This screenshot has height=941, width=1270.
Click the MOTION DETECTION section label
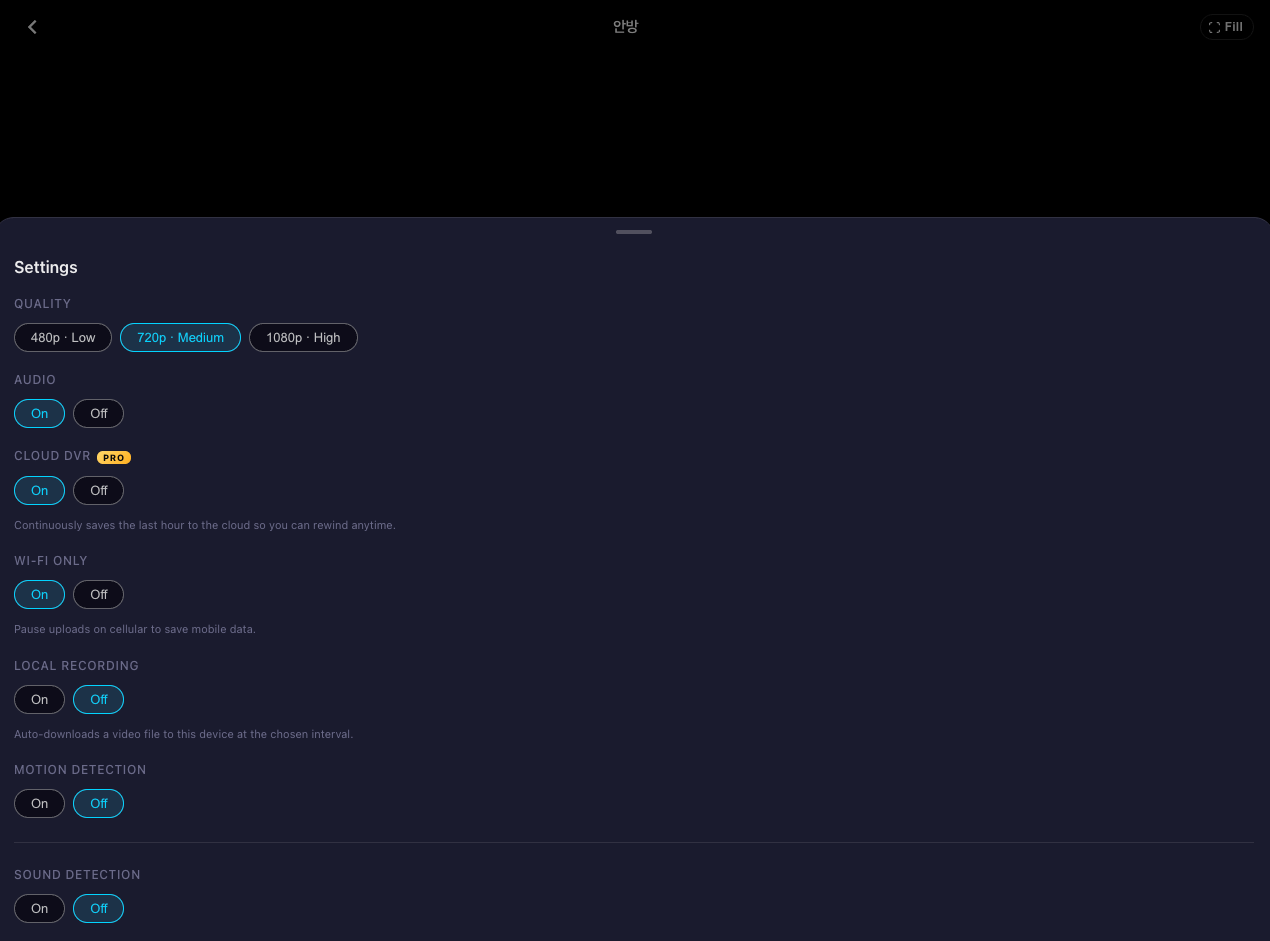pyautogui.click(x=80, y=770)
